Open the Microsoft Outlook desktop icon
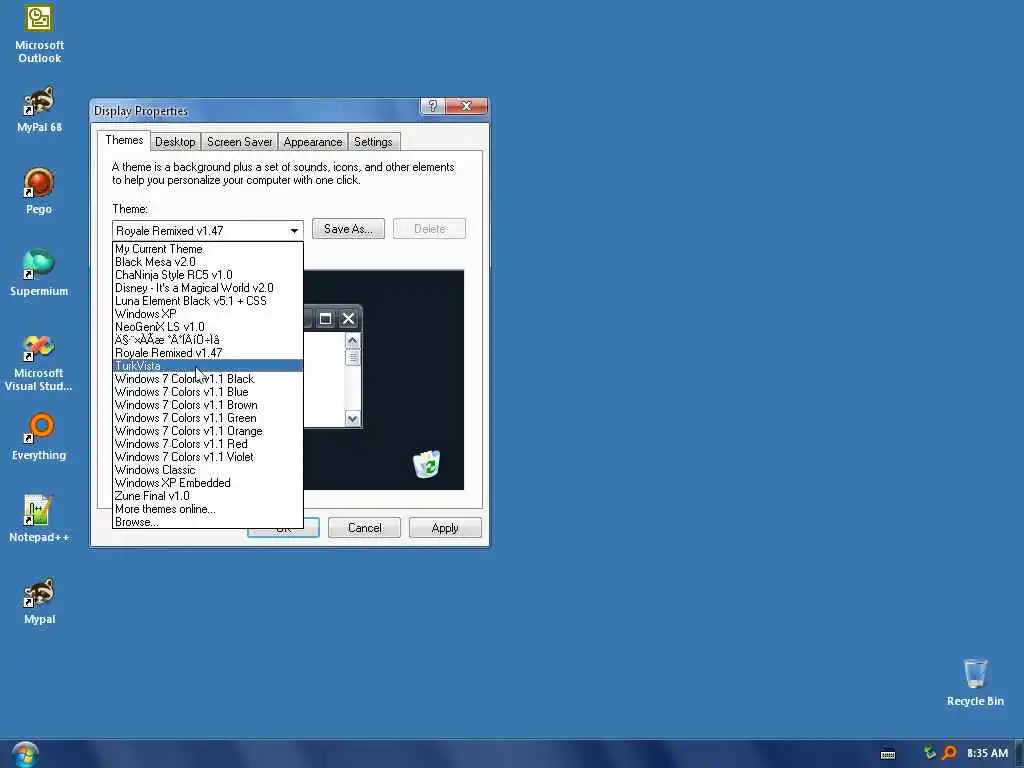This screenshot has width=1024, height=768. [39, 34]
